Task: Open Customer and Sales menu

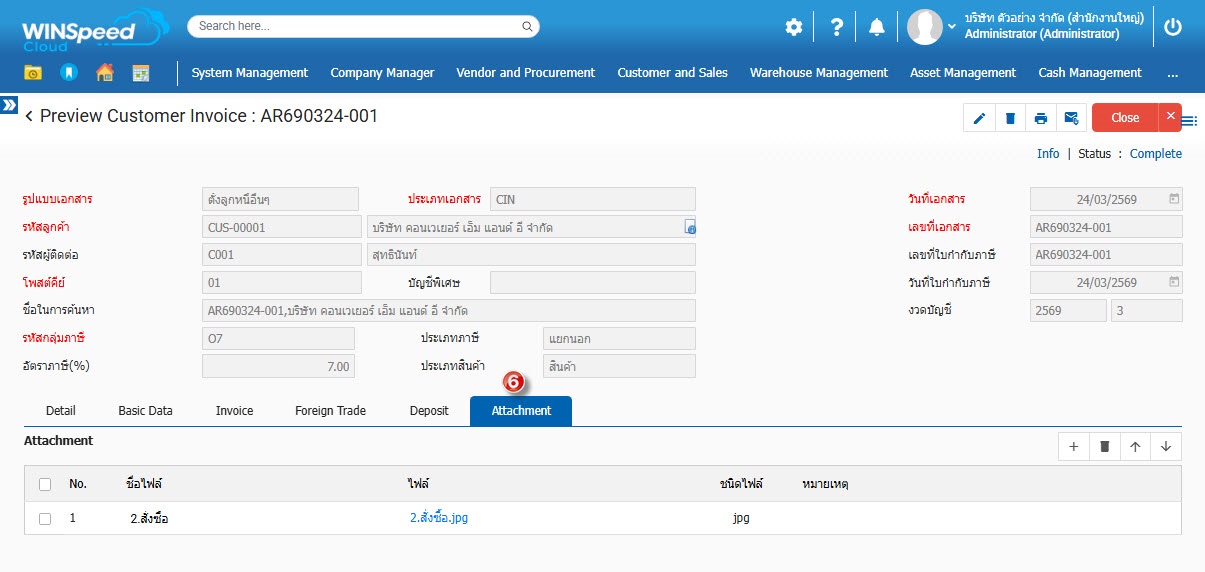Action: click(x=672, y=73)
